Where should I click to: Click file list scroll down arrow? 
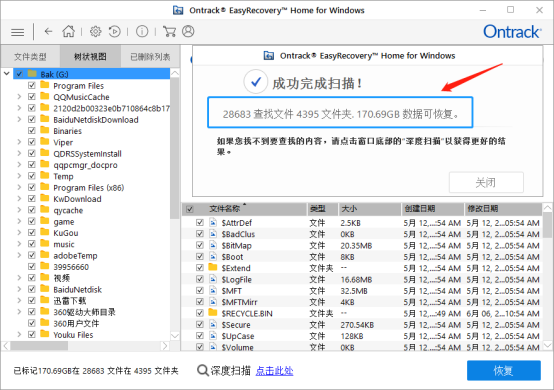click(547, 345)
